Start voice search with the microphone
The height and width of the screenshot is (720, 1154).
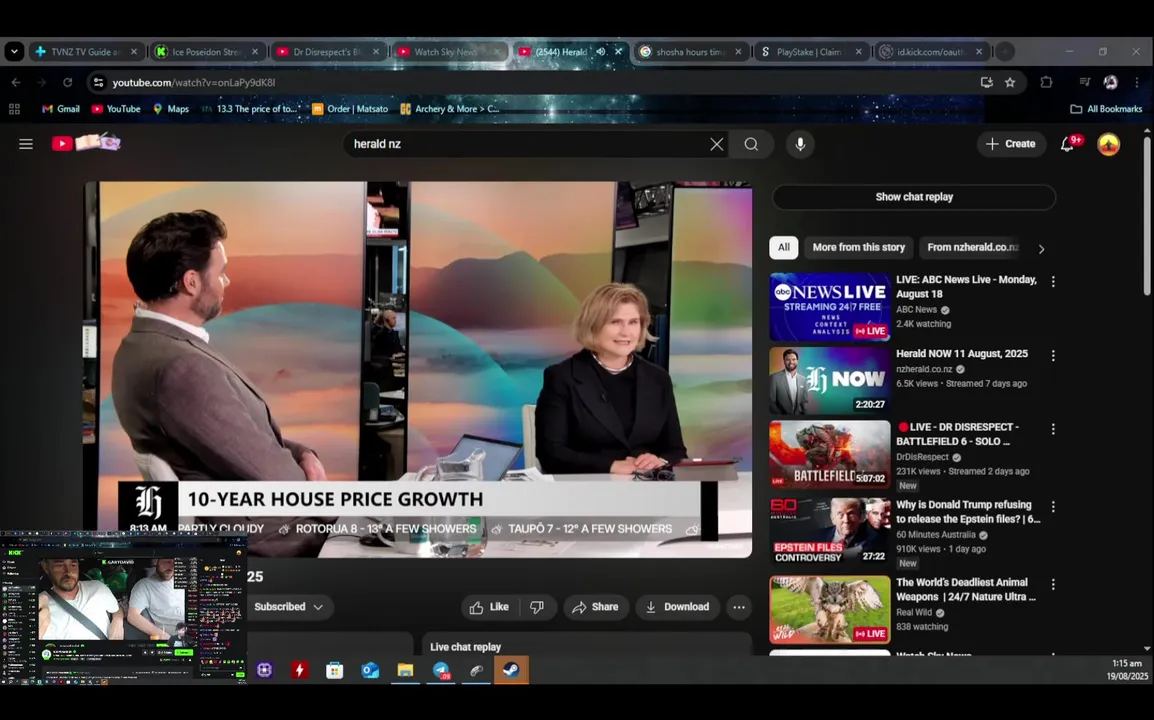click(800, 144)
